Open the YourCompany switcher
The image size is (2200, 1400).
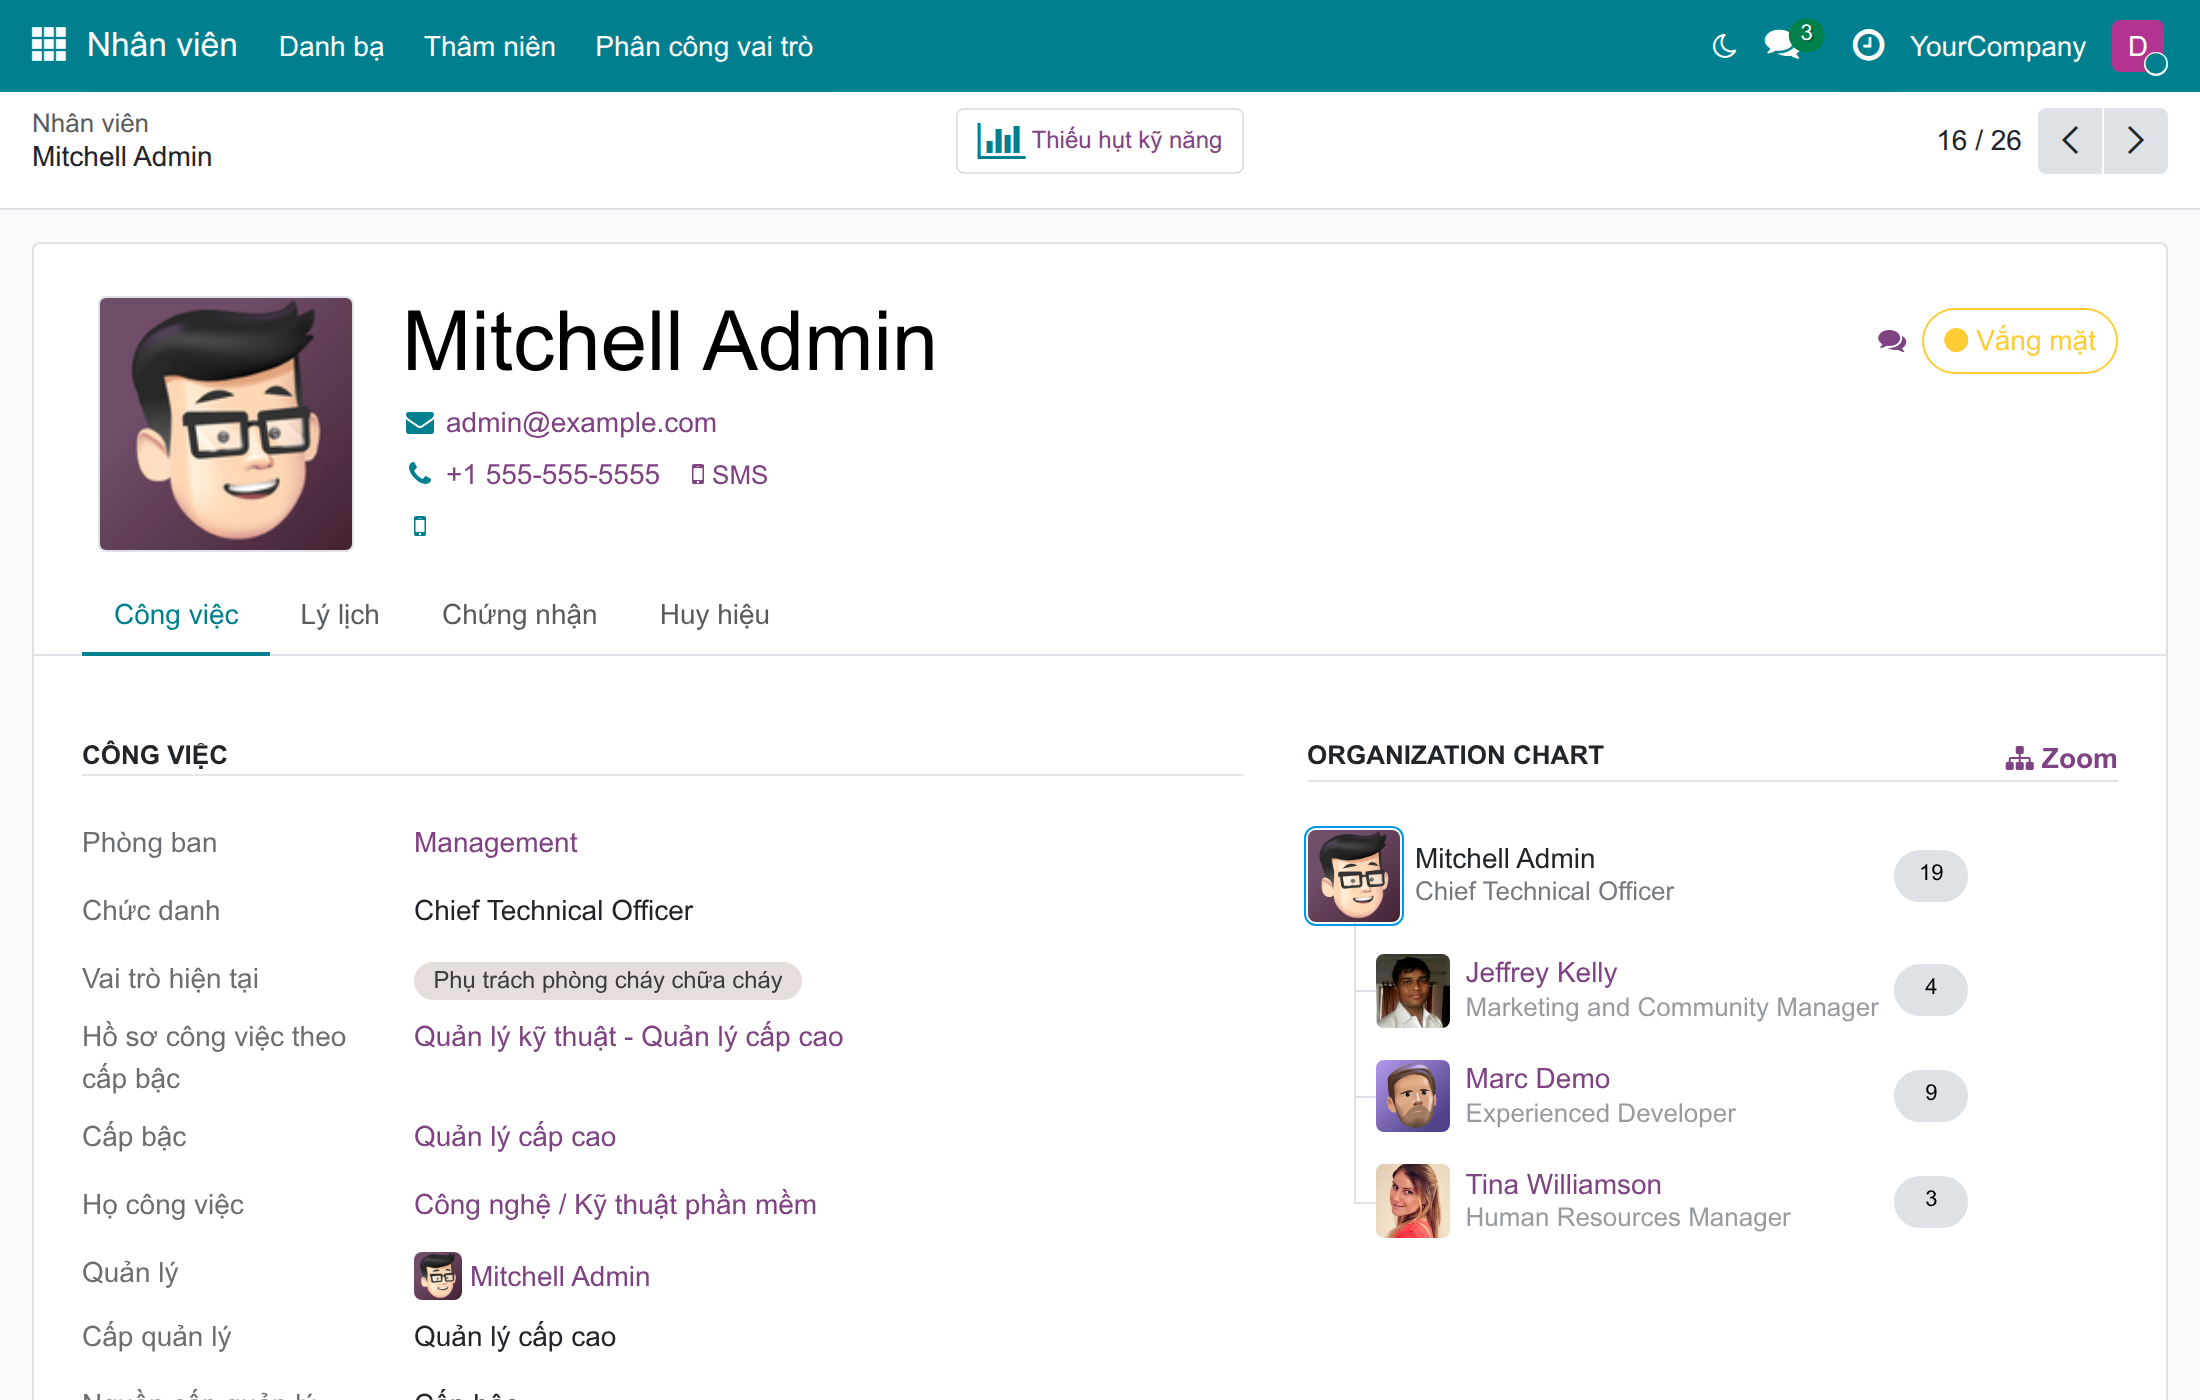[x=1997, y=46]
